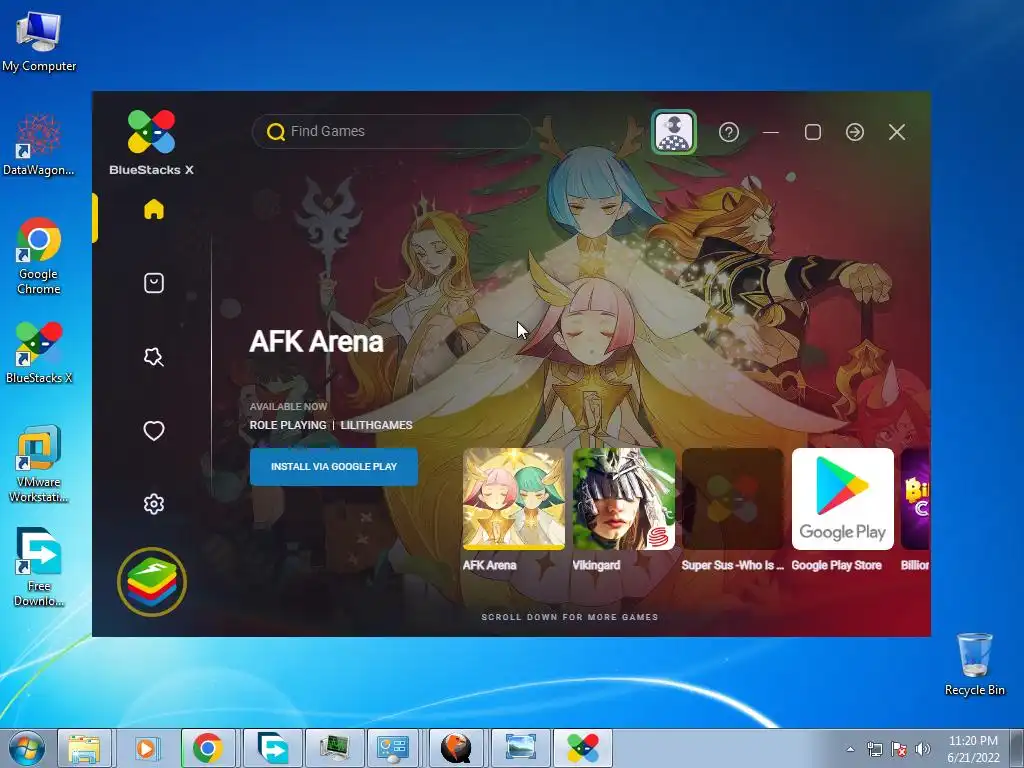Select the Super Sus game thumbnail

click(733, 499)
